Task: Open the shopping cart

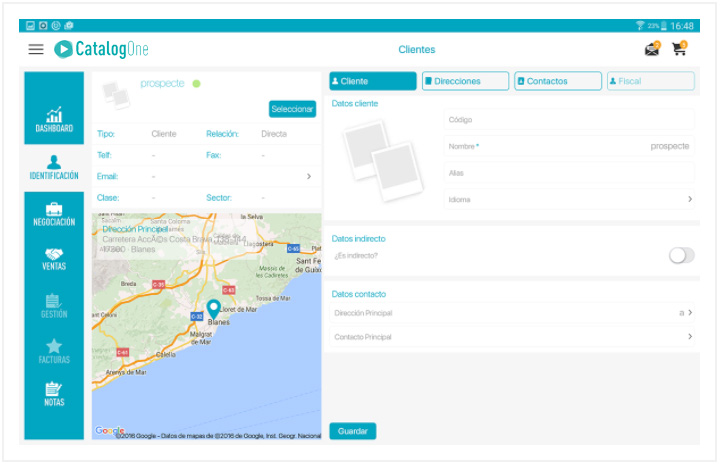Action: tap(680, 49)
